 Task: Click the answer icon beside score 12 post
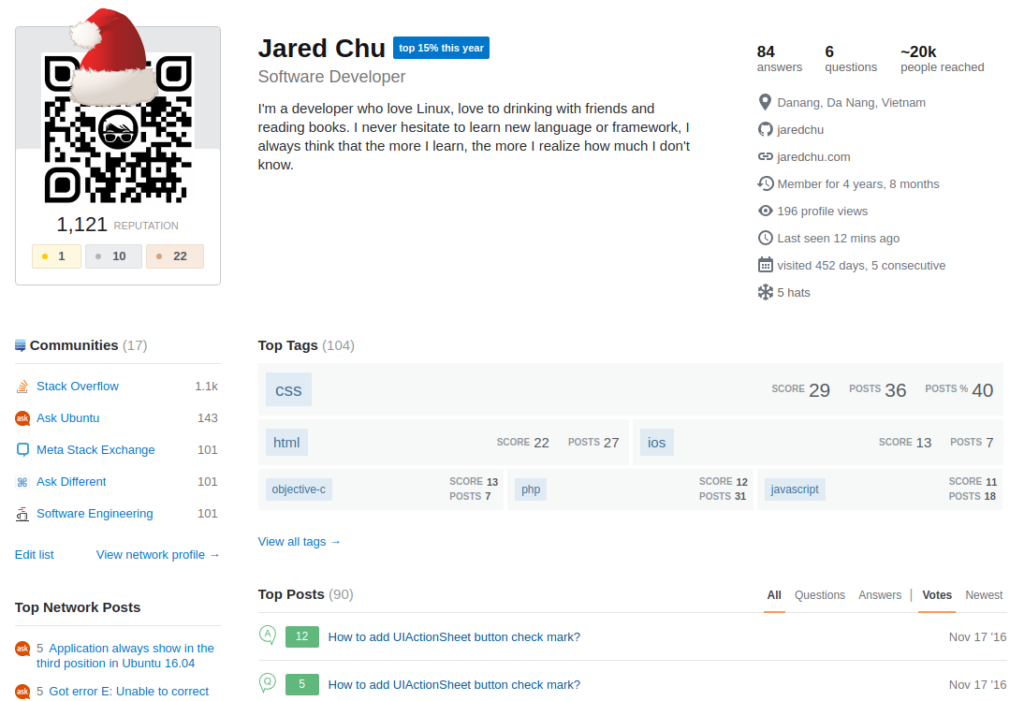coord(268,635)
